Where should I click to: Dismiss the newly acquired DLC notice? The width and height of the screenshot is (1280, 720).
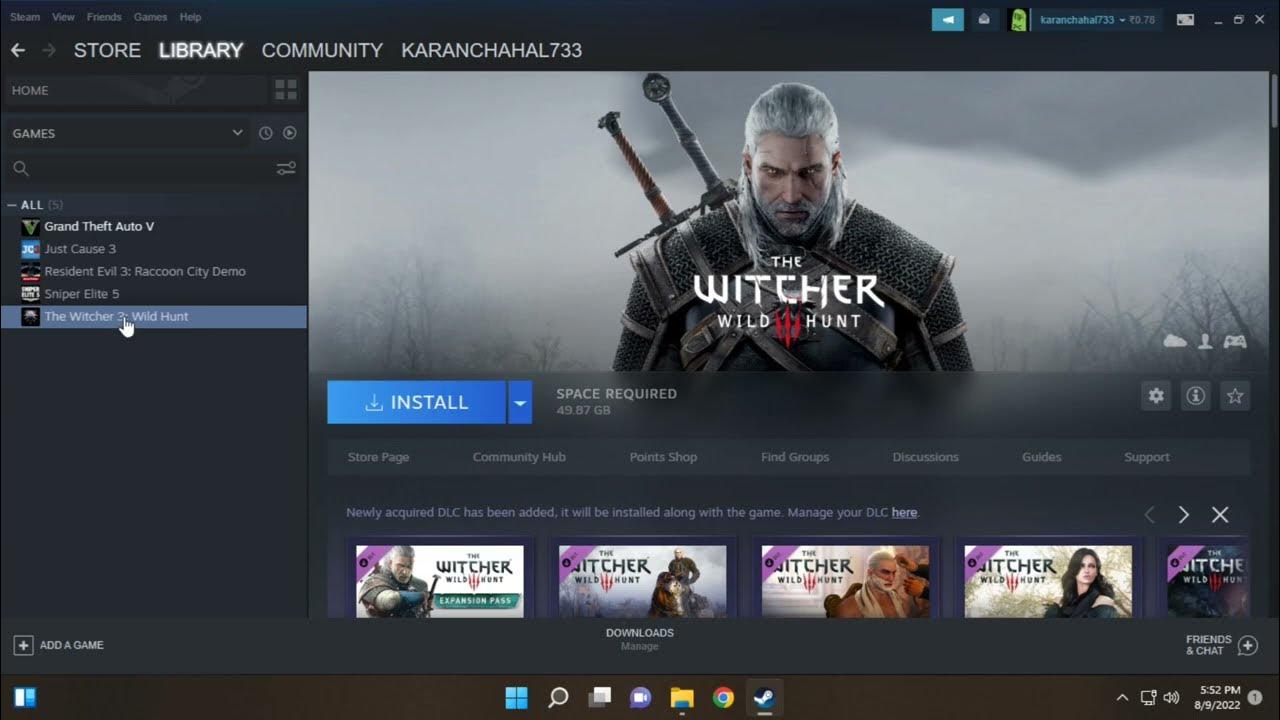click(x=1220, y=514)
